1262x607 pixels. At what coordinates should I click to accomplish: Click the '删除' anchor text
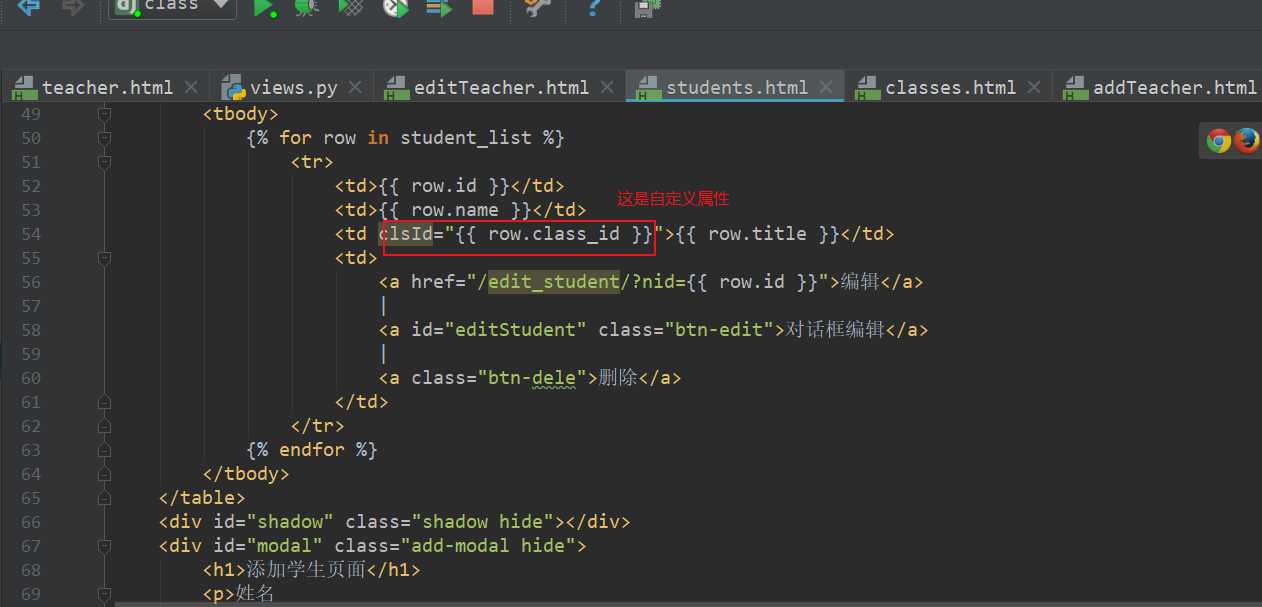click(618, 378)
